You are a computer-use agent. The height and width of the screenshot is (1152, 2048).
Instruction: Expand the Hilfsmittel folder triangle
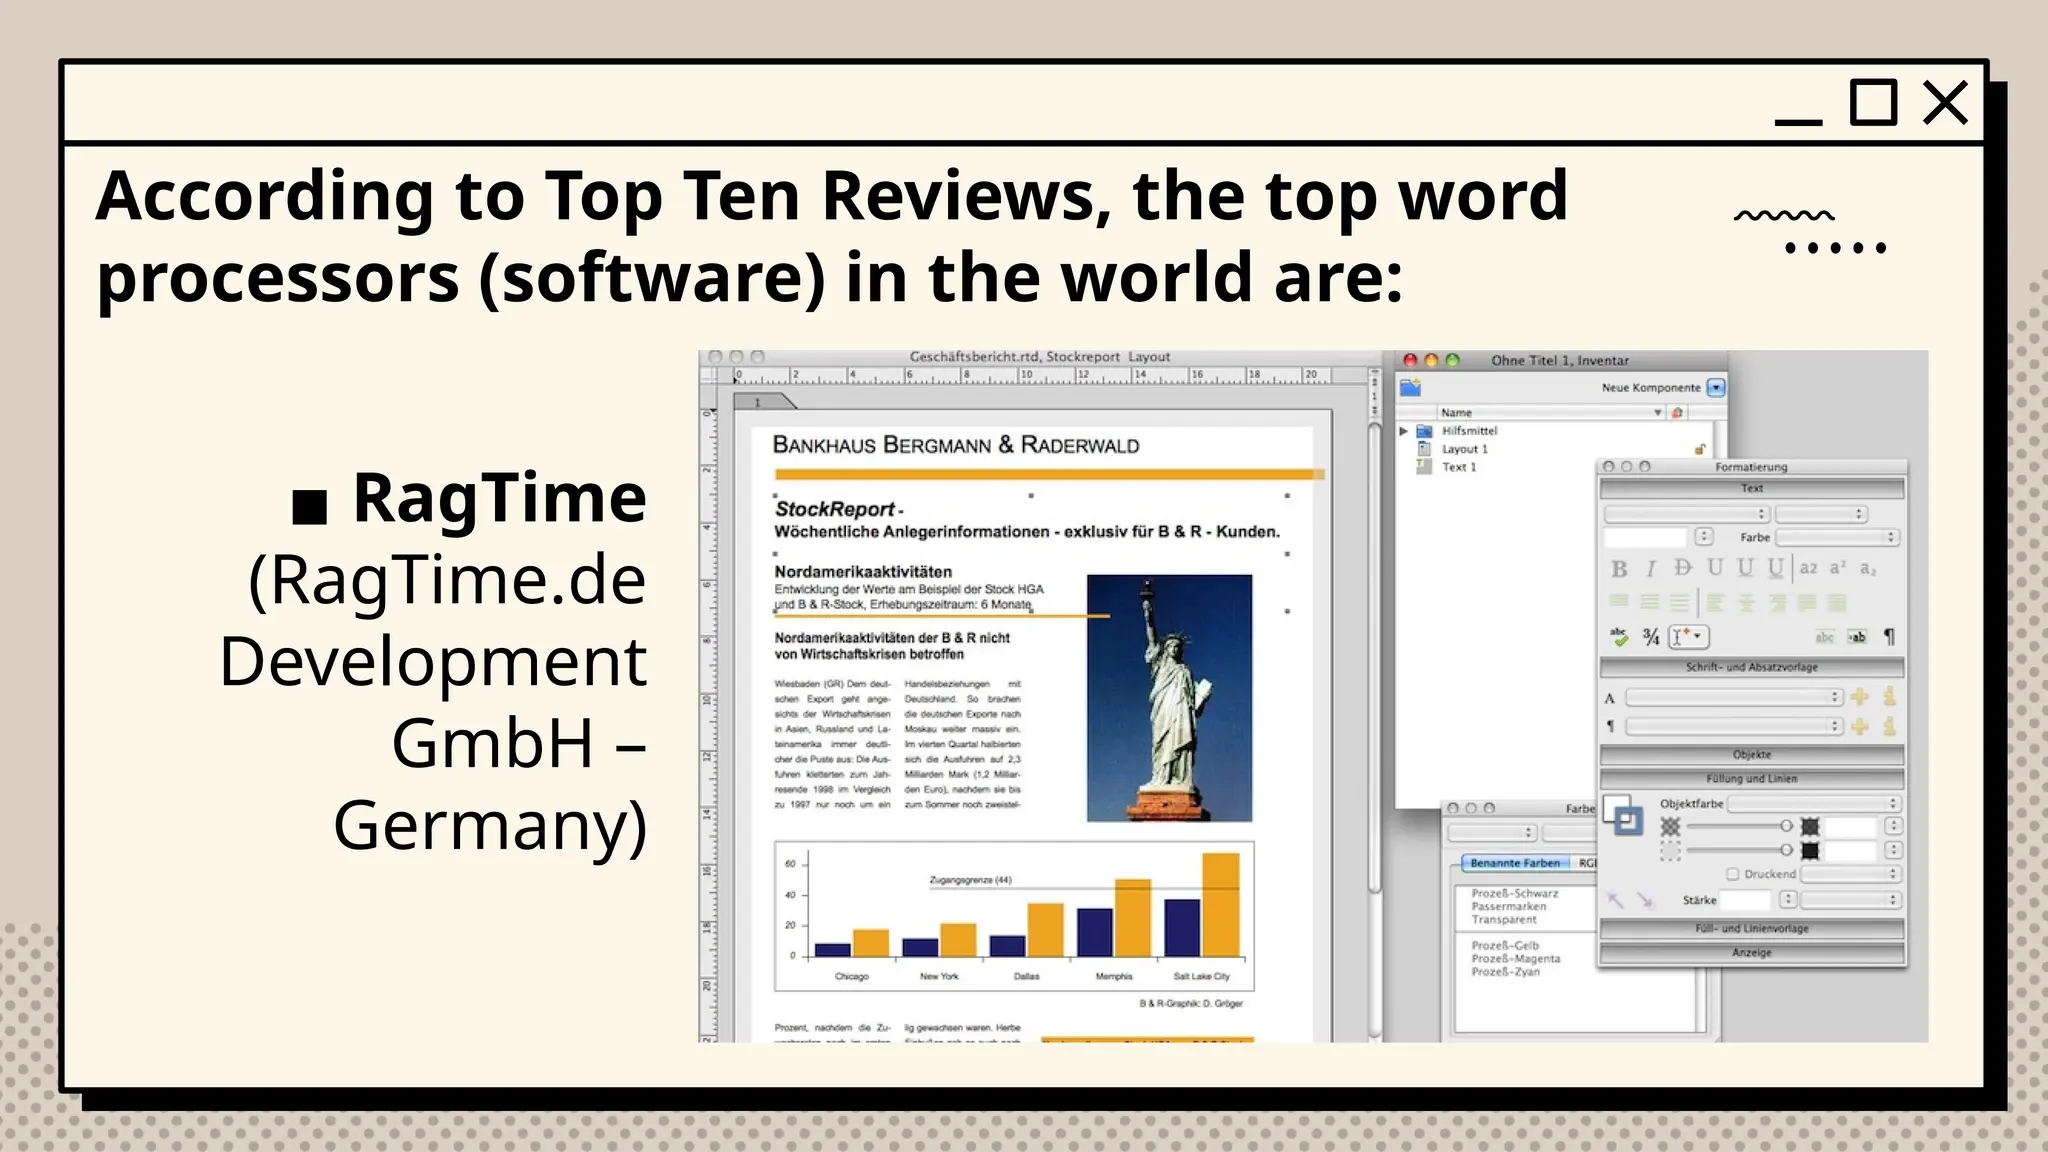point(1404,431)
